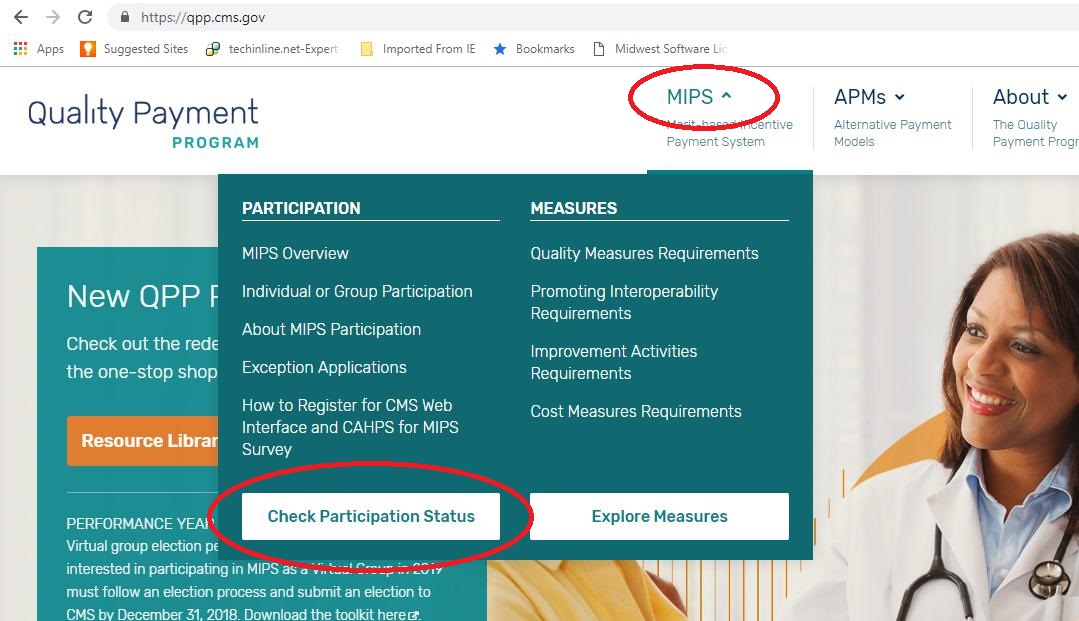
Task: Click the MEASURES column heading
Action: [x=573, y=208]
